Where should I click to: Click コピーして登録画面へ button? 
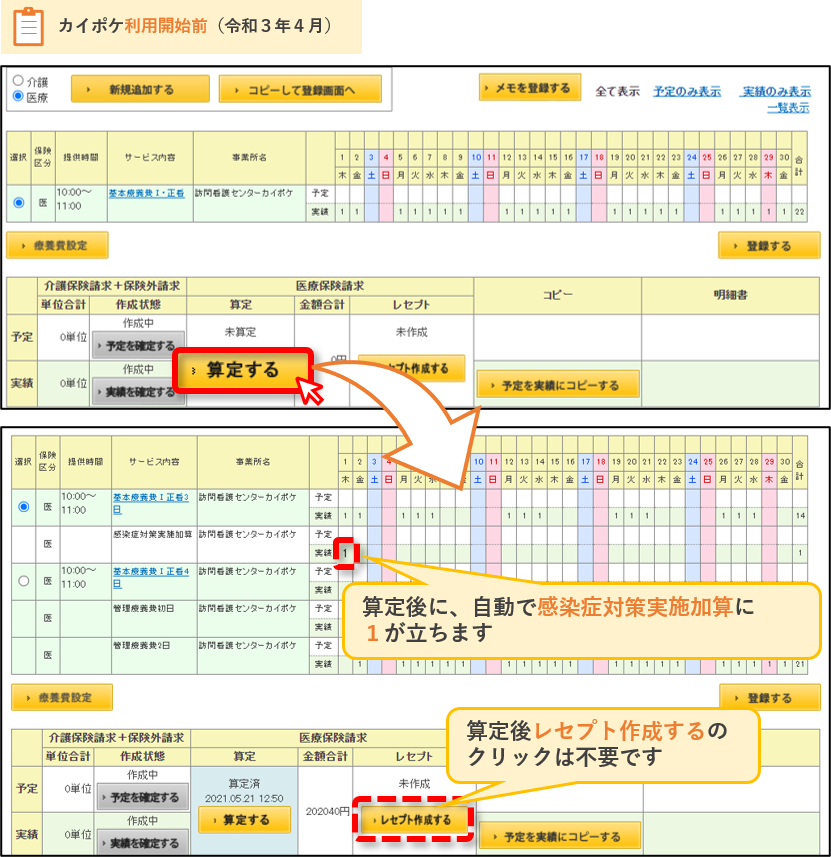coord(300,89)
